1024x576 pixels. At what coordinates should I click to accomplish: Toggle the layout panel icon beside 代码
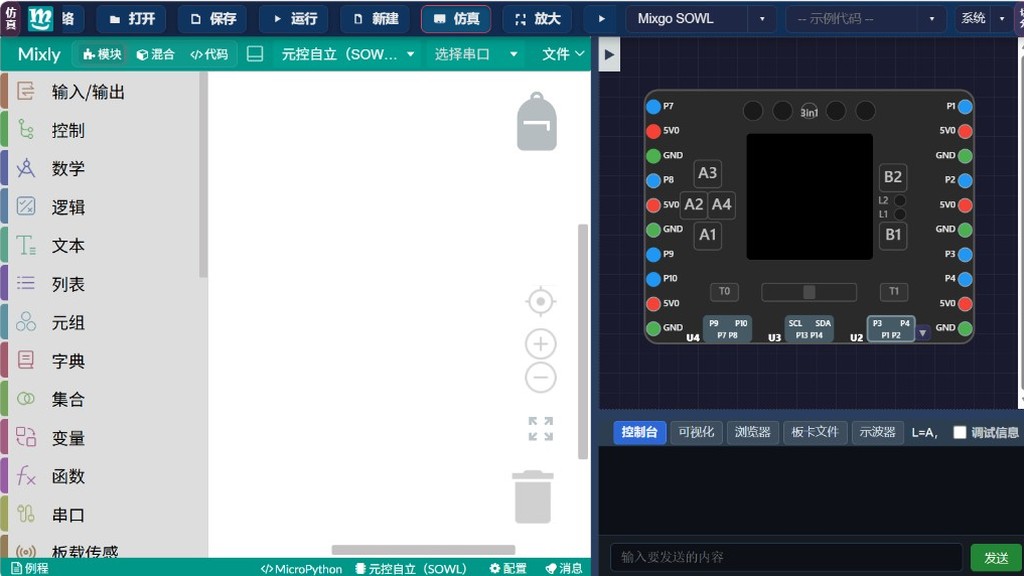[x=255, y=54]
